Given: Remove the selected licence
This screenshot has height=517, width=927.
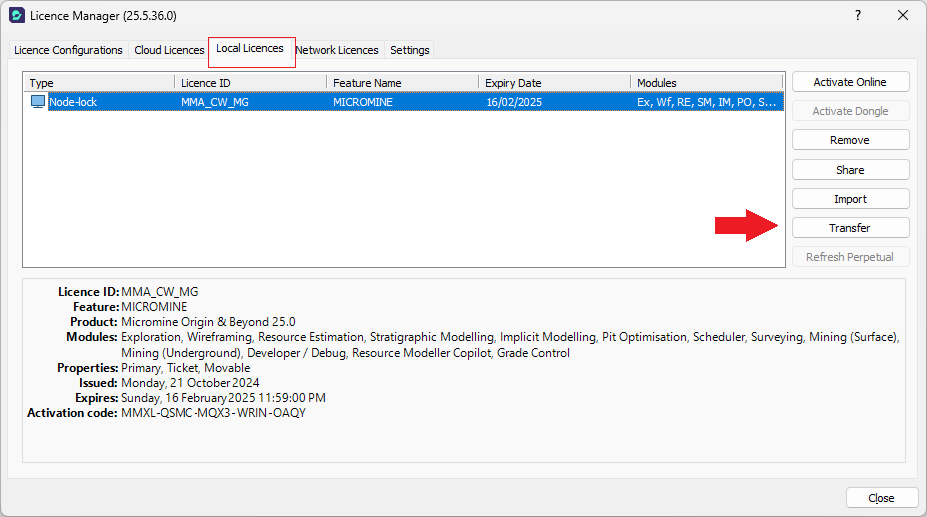Looking at the screenshot, I should 850,140.
